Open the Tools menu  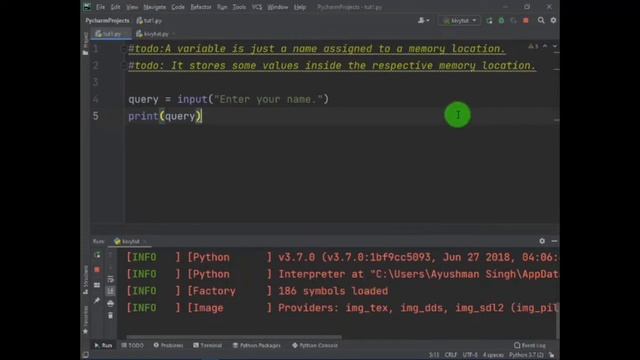(x=239, y=7)
